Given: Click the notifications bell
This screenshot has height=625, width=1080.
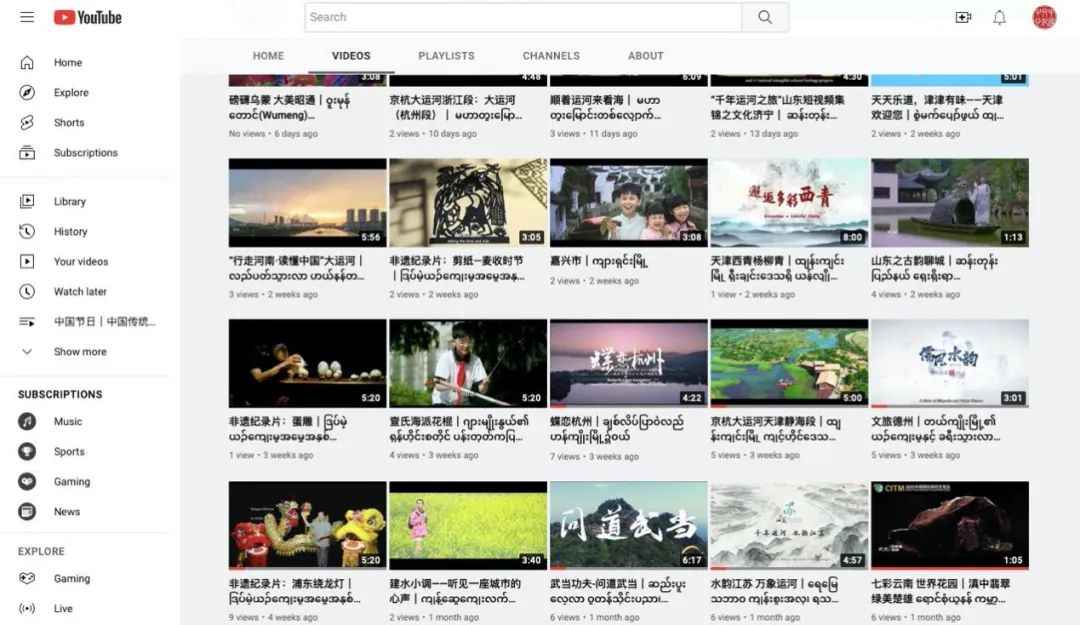Looking at the screenshot, I should click(999, 17).
